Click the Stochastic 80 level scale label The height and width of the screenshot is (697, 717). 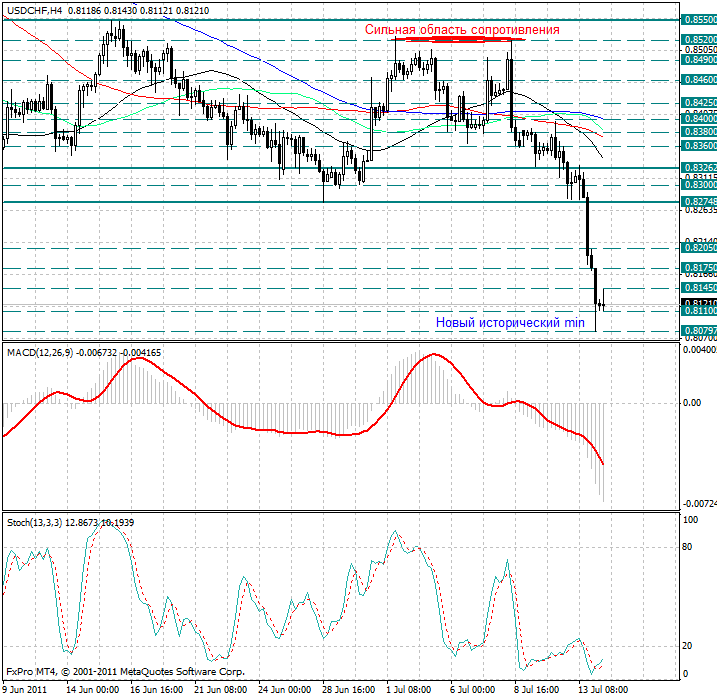tap(688, 547)
